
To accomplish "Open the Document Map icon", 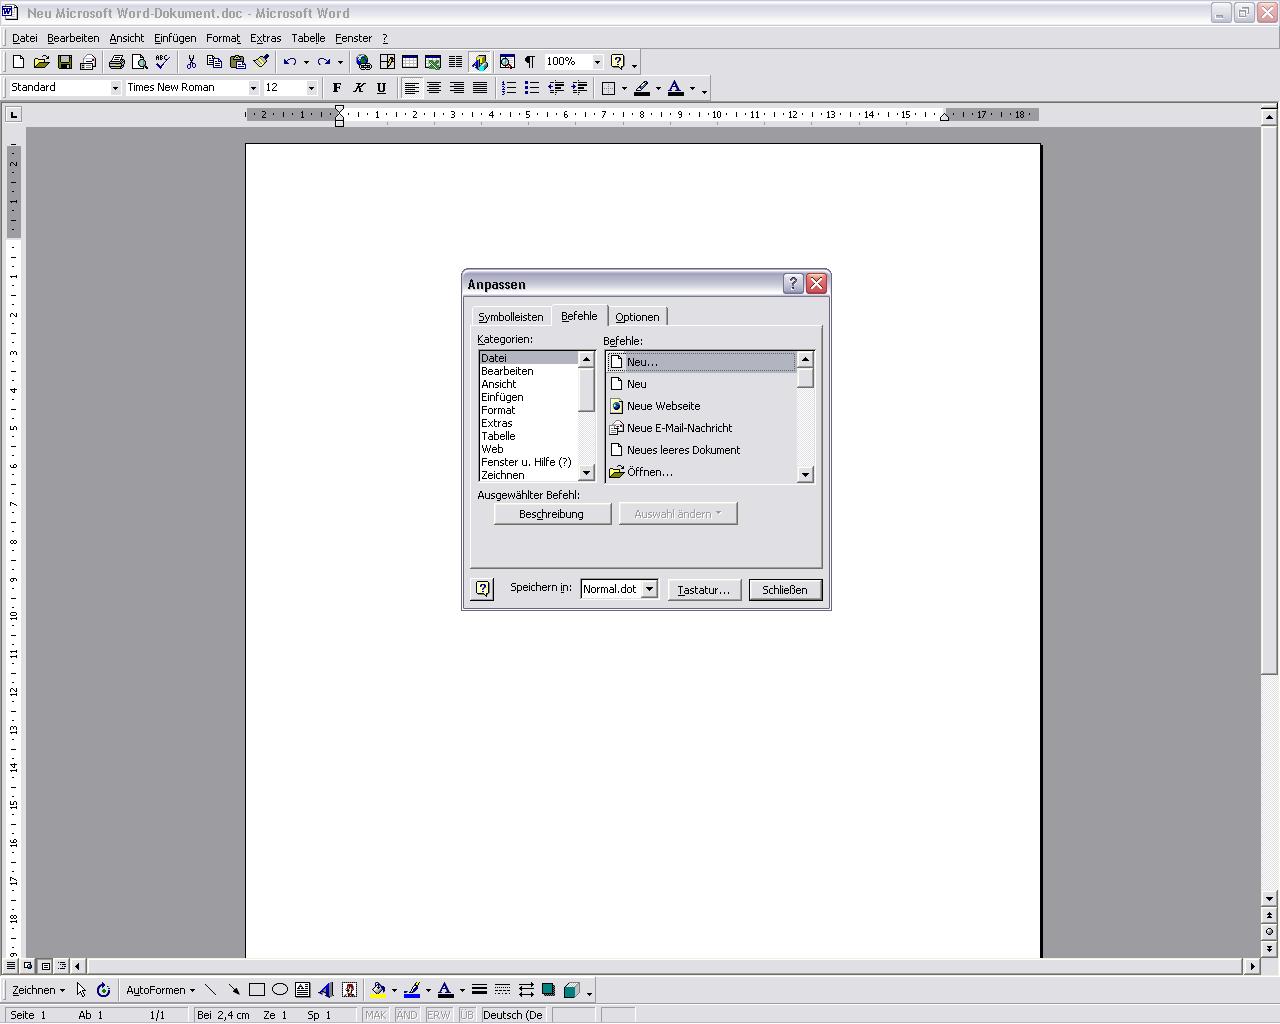I will point(507,62).
